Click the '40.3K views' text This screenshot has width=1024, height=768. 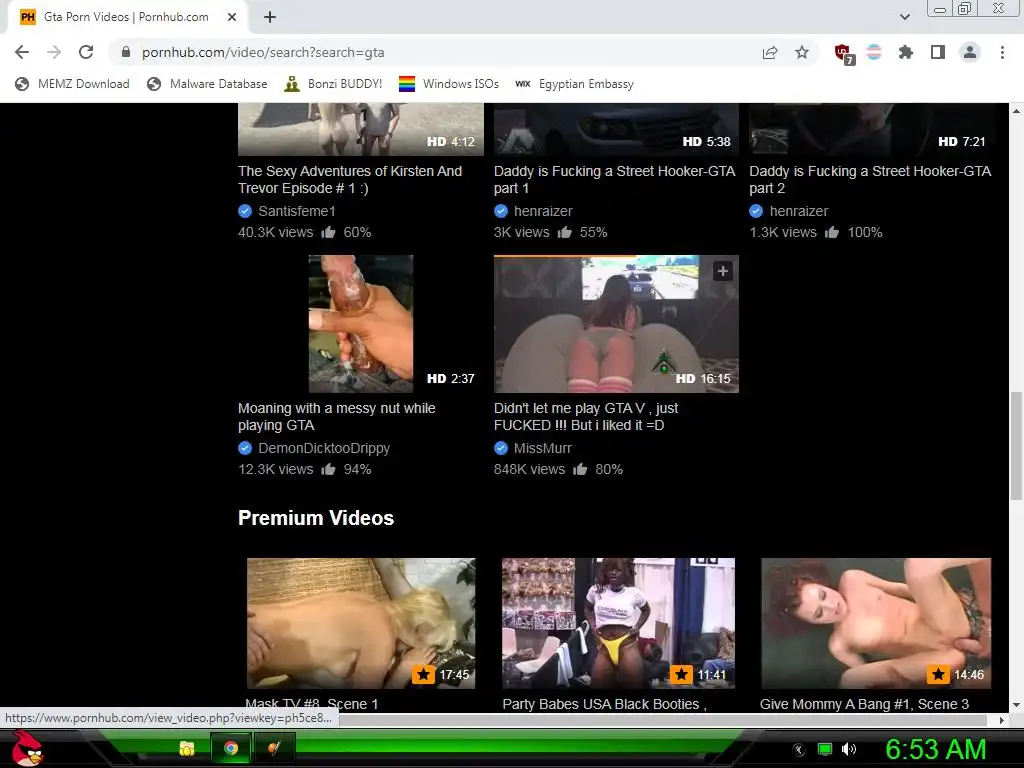tap(276, 232)
